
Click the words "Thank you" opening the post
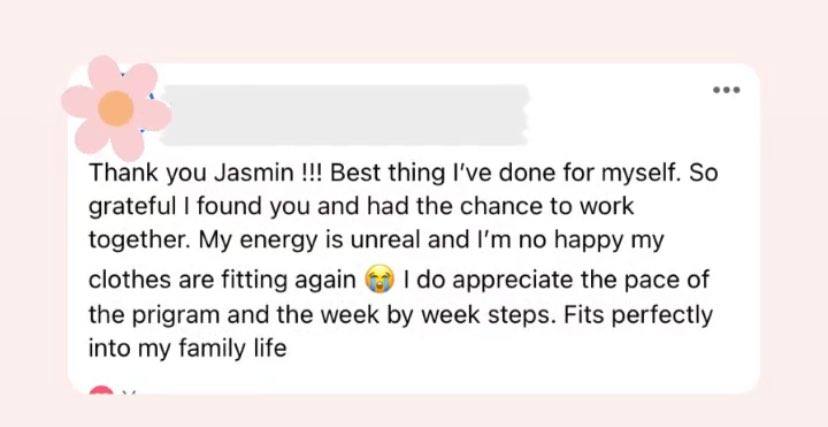[x=148, y=175]
